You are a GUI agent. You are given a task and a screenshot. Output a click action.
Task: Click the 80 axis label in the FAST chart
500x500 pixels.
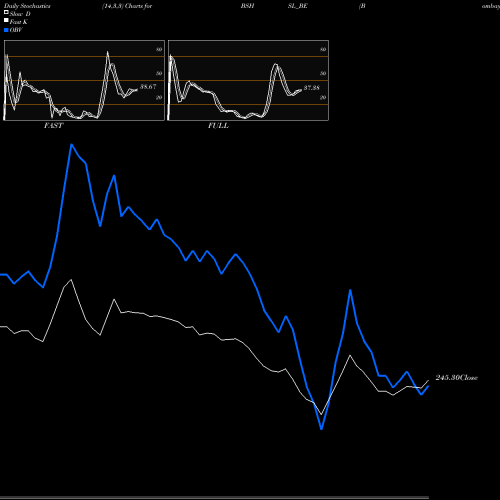coord(159,49)
